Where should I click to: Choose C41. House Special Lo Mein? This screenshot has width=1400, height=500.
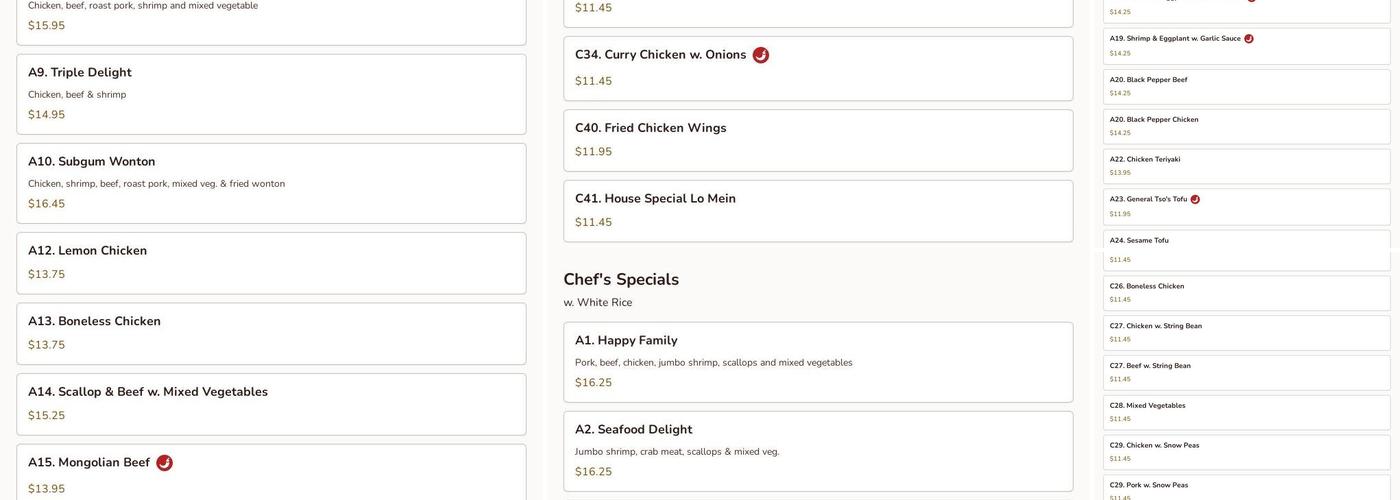tap(818, 211)
